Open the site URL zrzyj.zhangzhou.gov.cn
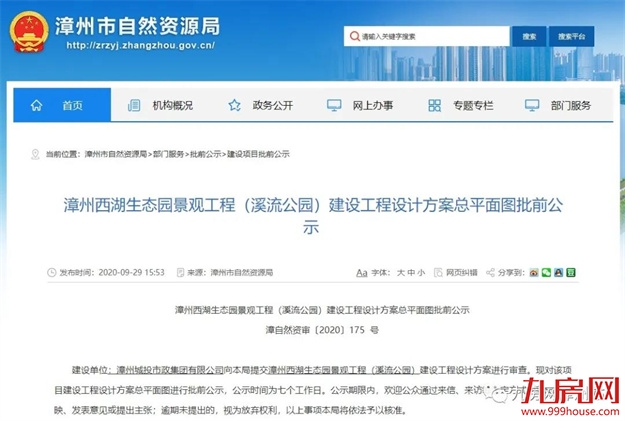625x421 pixels. point(141,45)
